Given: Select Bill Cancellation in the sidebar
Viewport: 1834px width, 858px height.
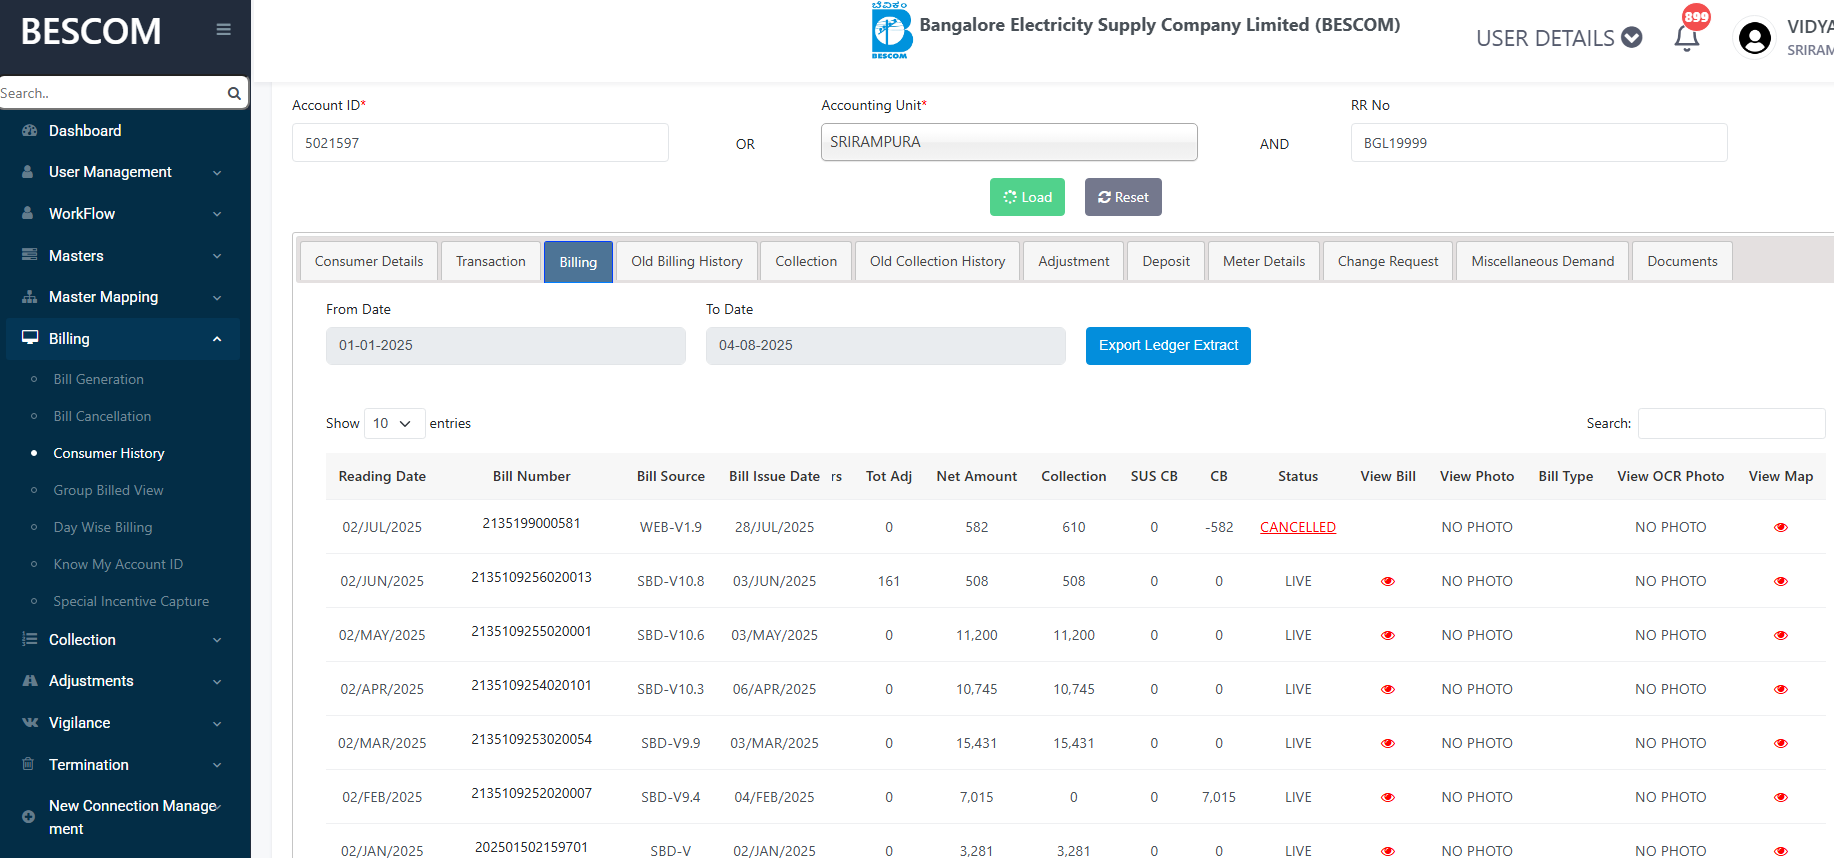Looking at the screenshot, I should click(102, 416).
